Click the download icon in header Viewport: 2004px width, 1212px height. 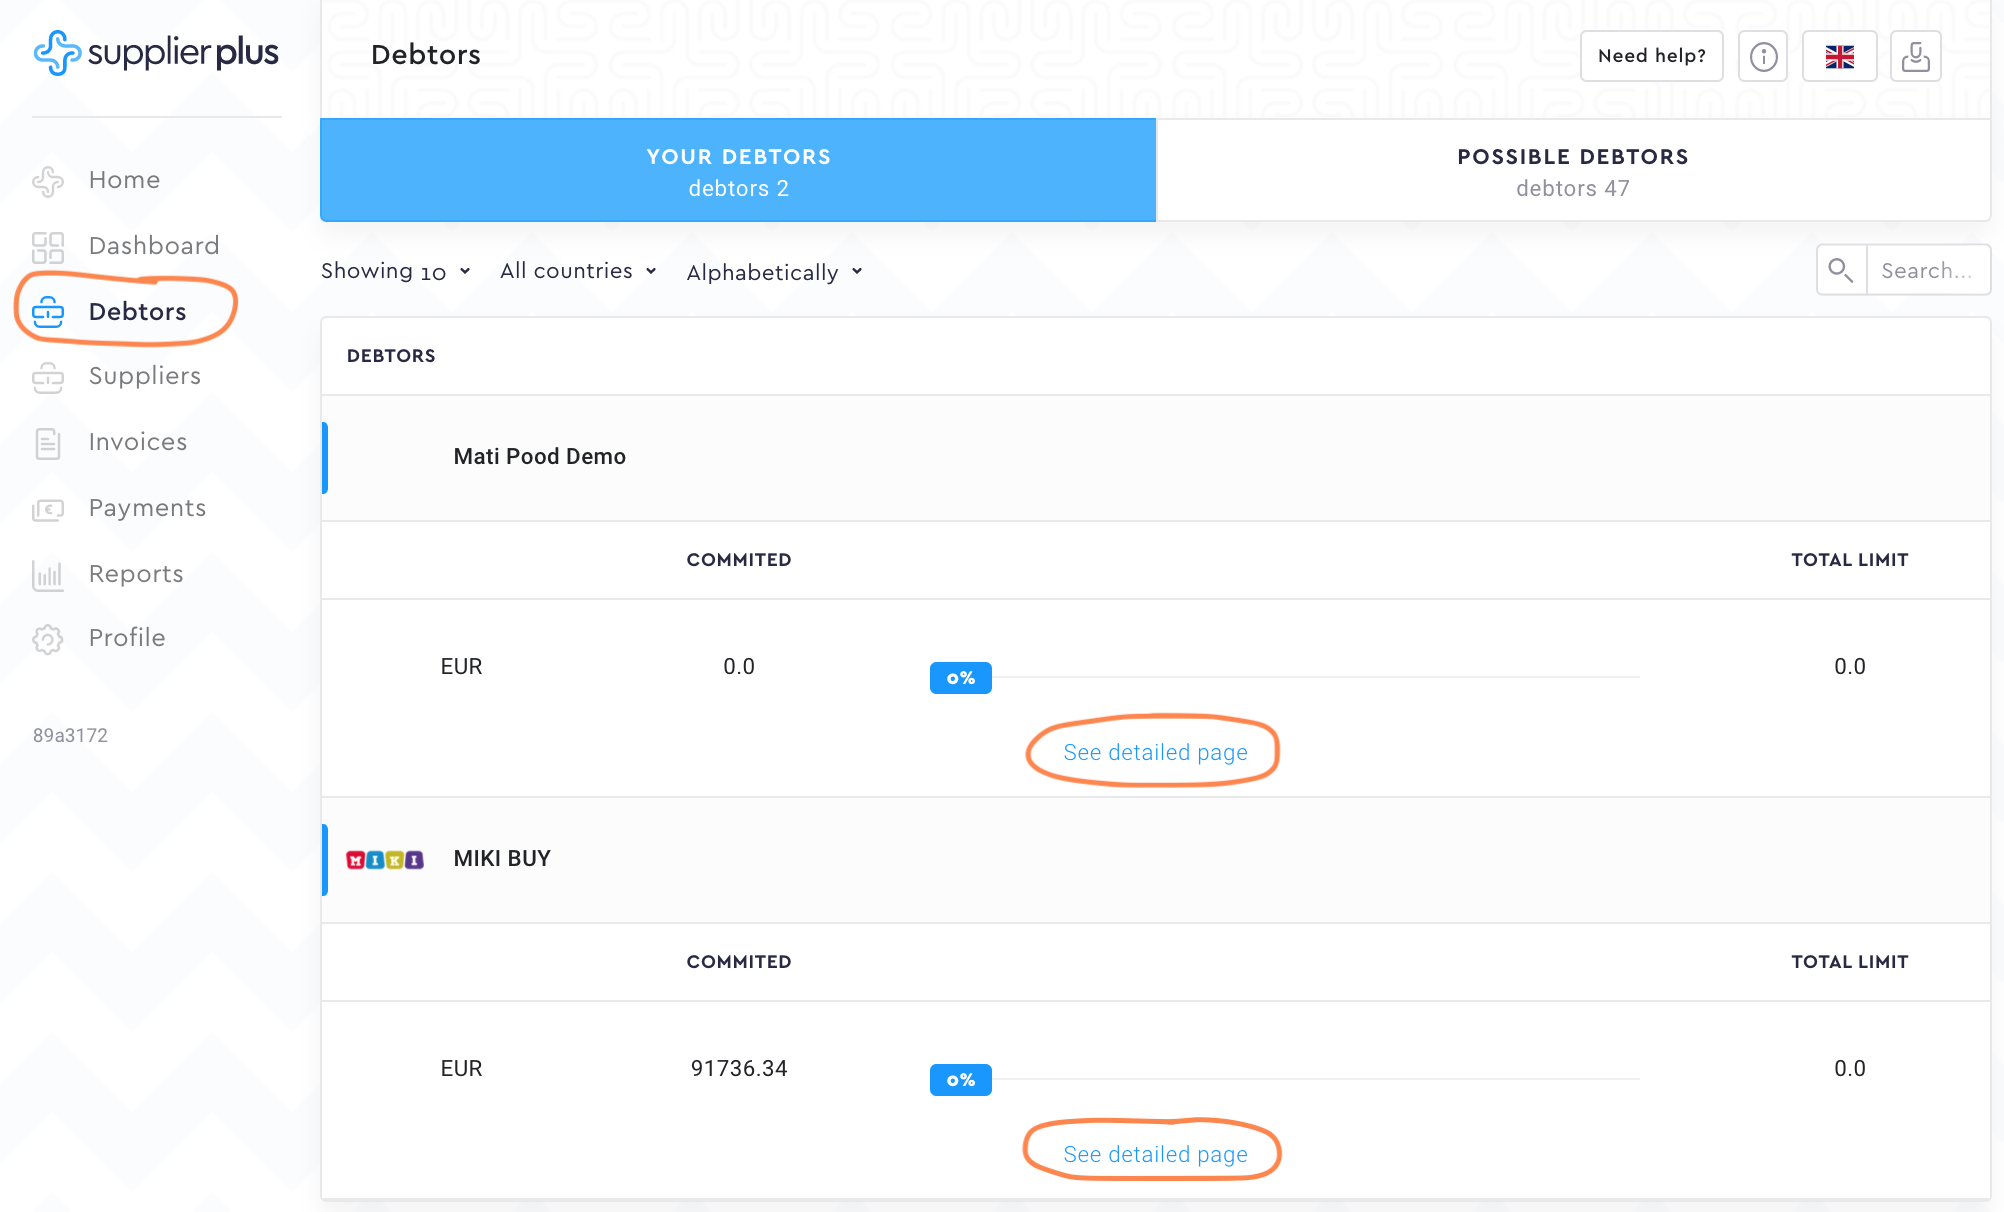click(1915, 56)
